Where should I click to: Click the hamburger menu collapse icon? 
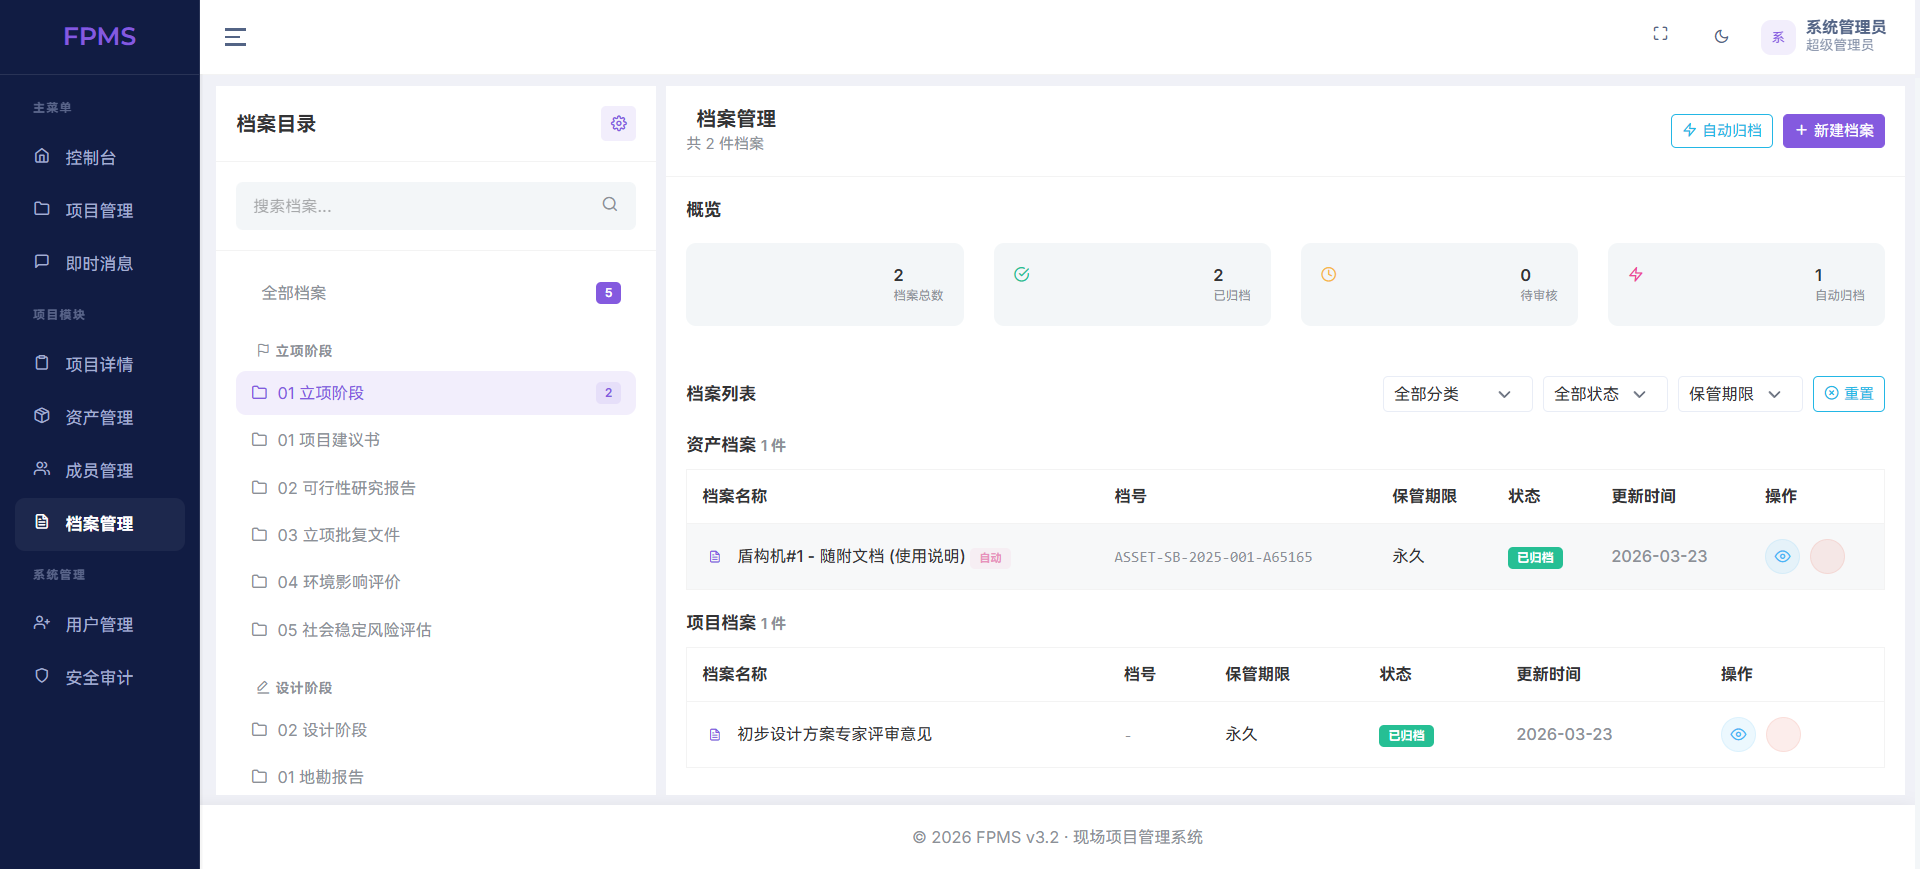point(235,37)
